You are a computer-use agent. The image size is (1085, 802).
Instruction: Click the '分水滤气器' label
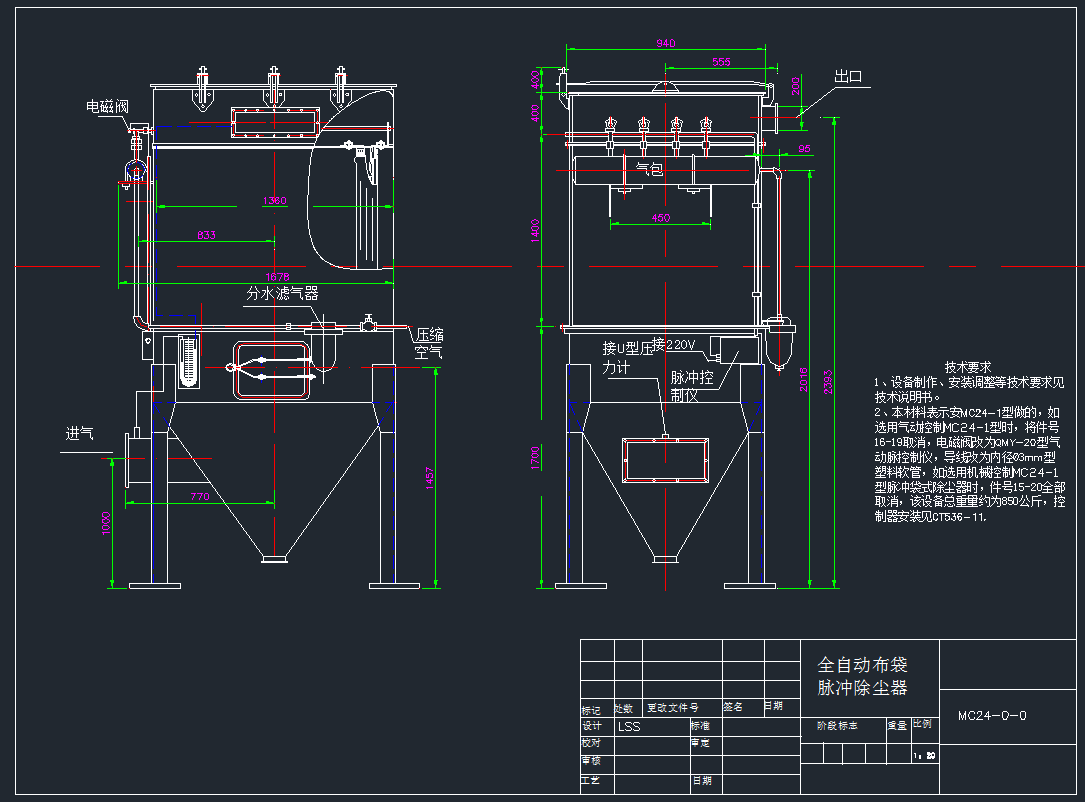282,293
